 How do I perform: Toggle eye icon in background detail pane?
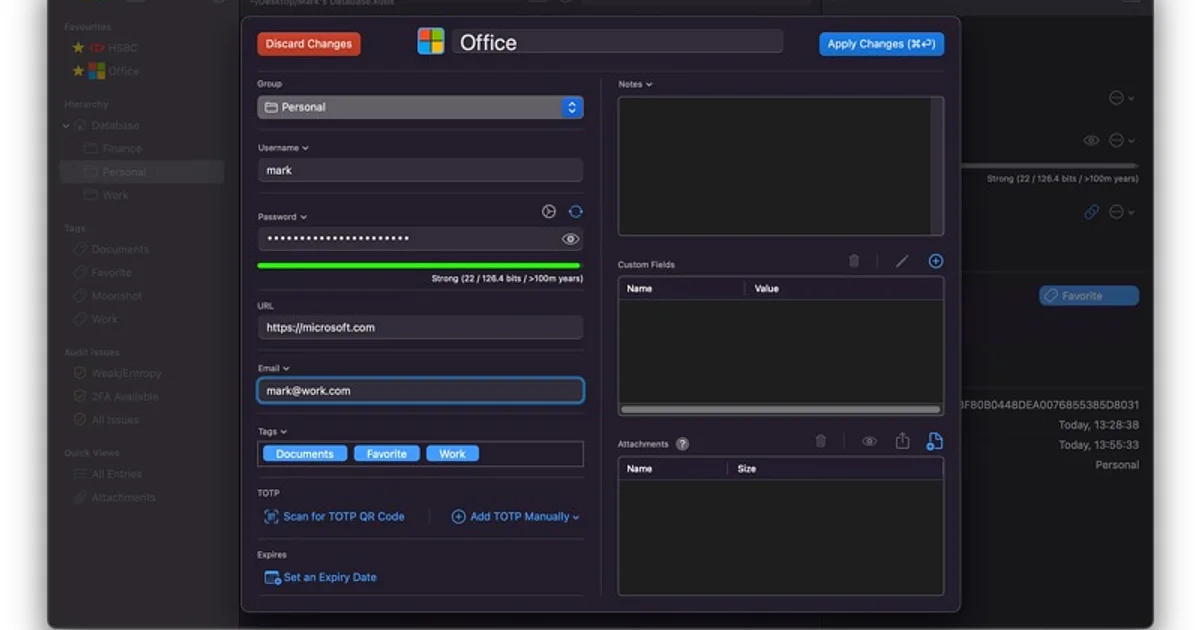click(1092, 141)
